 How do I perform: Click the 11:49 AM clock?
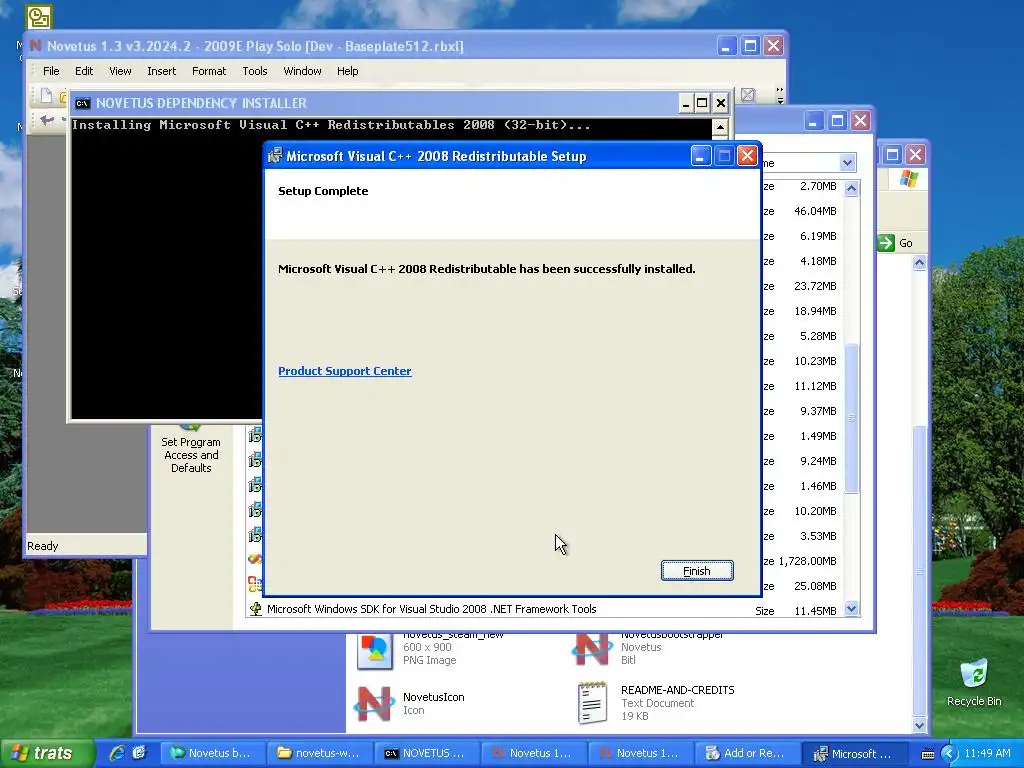click(x=987, y=754)
